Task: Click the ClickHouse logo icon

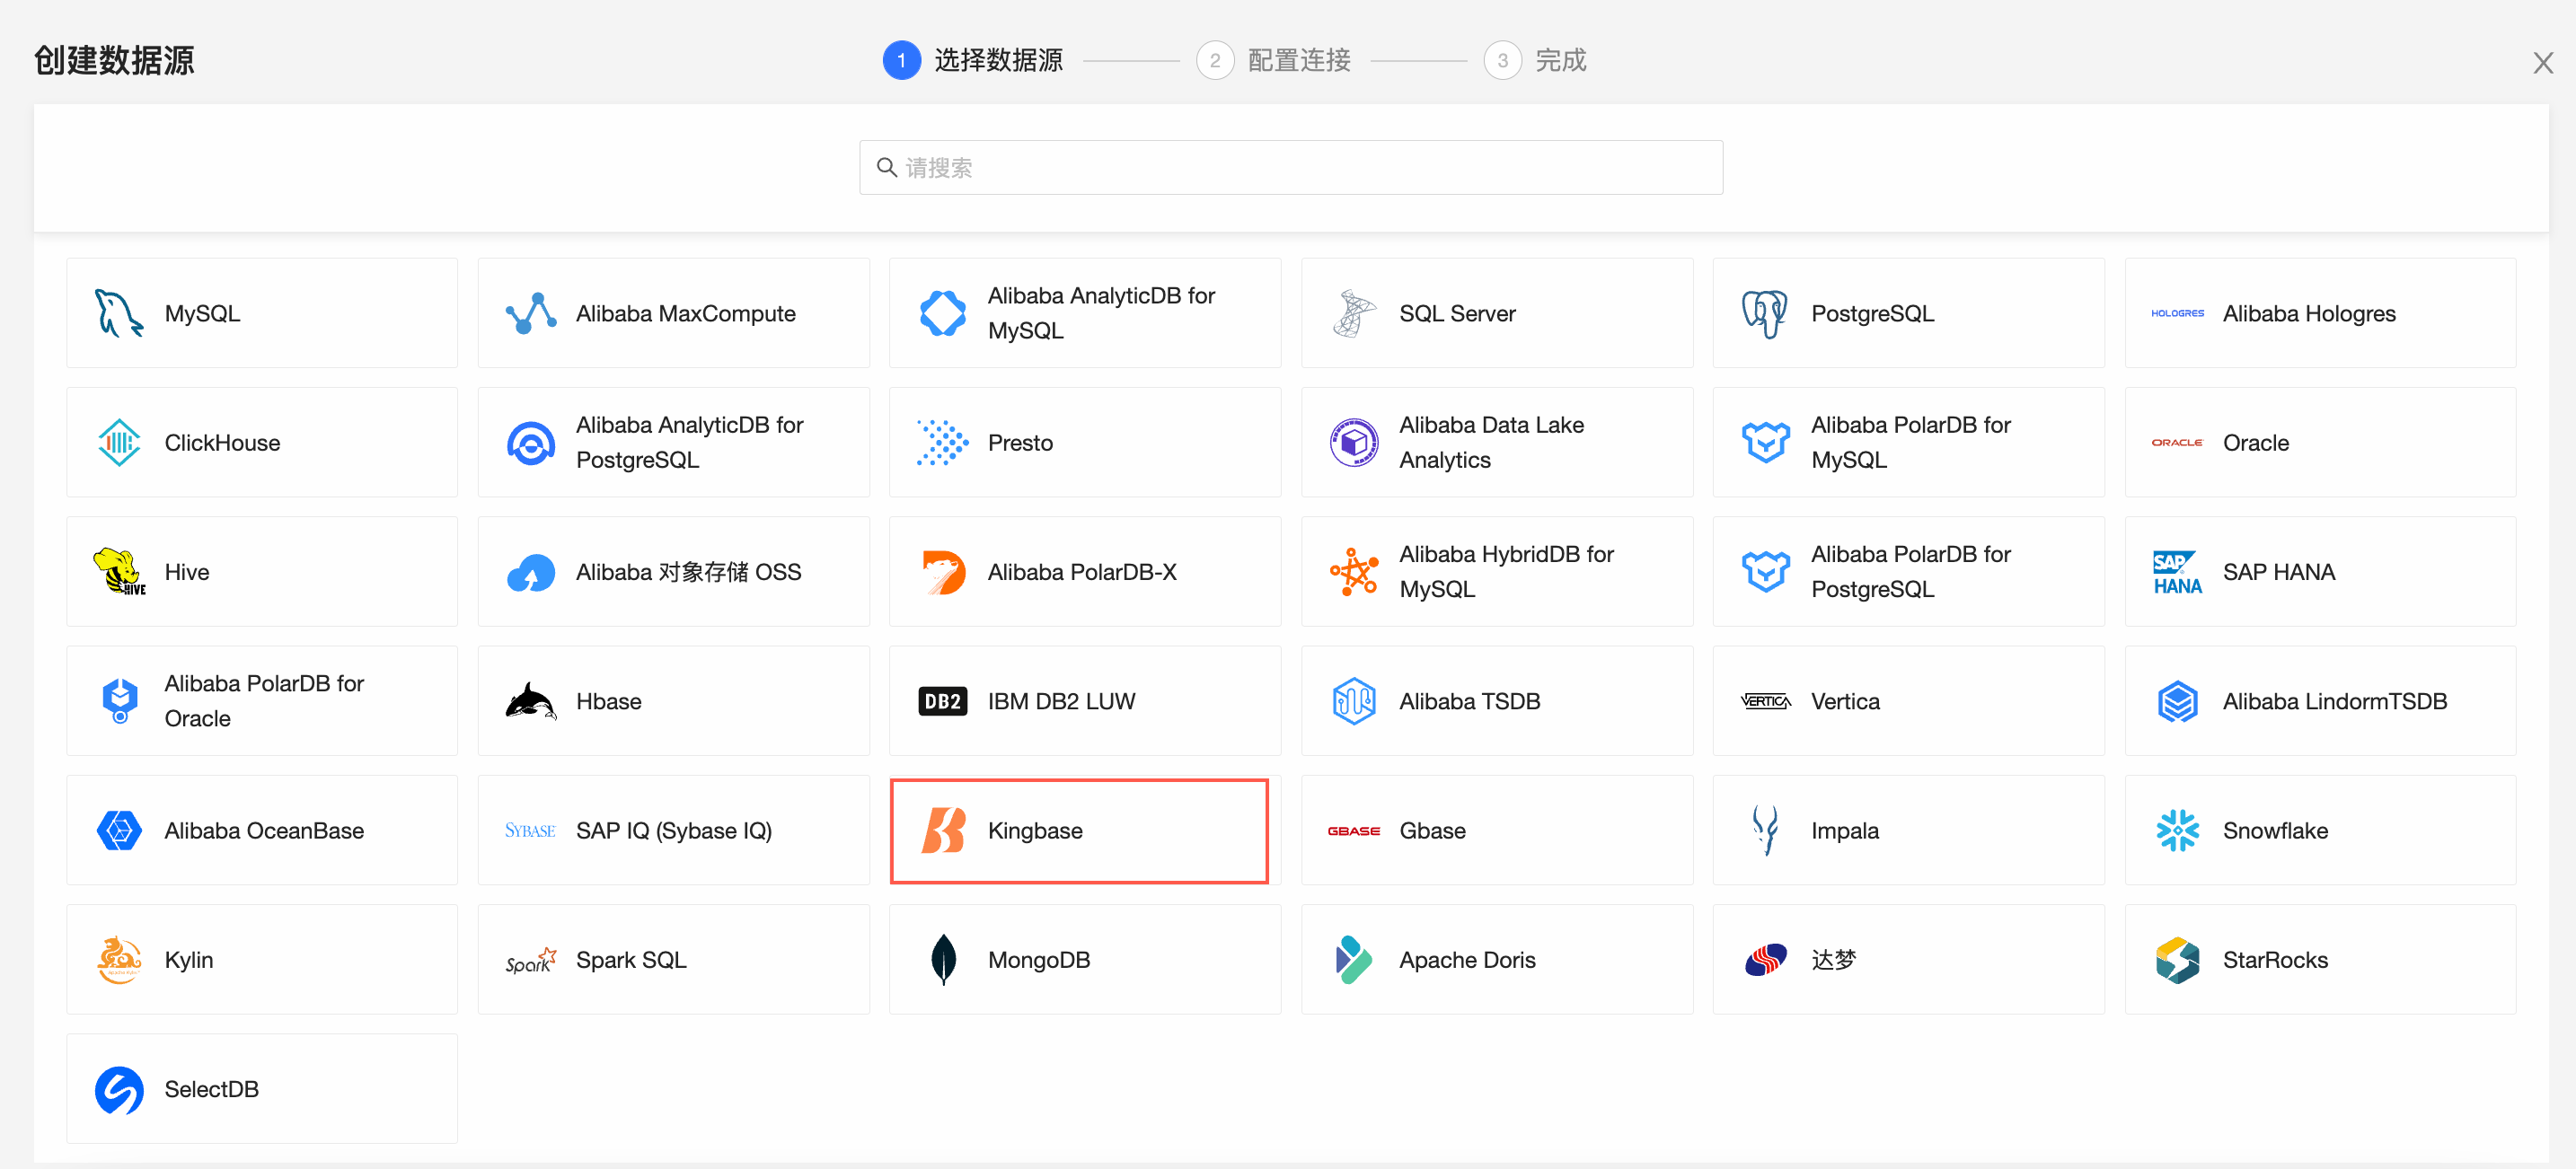Action: 119,442
